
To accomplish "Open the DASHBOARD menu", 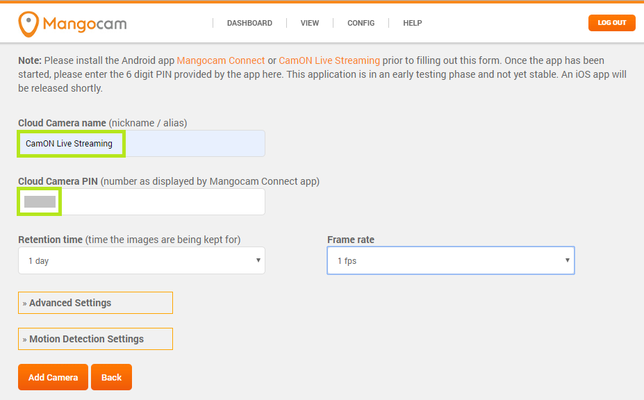I will point(249,23).
